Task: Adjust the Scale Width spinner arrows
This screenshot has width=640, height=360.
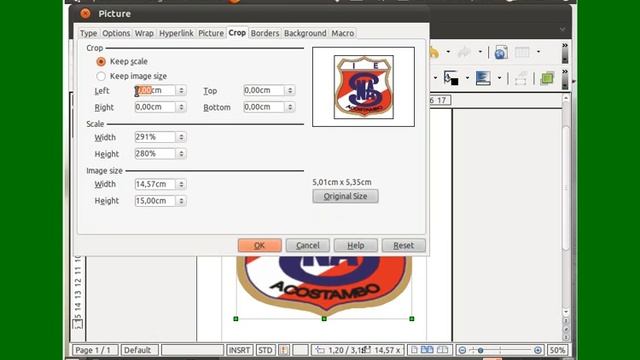Action: pyautogui.click(x=181, y=137)
